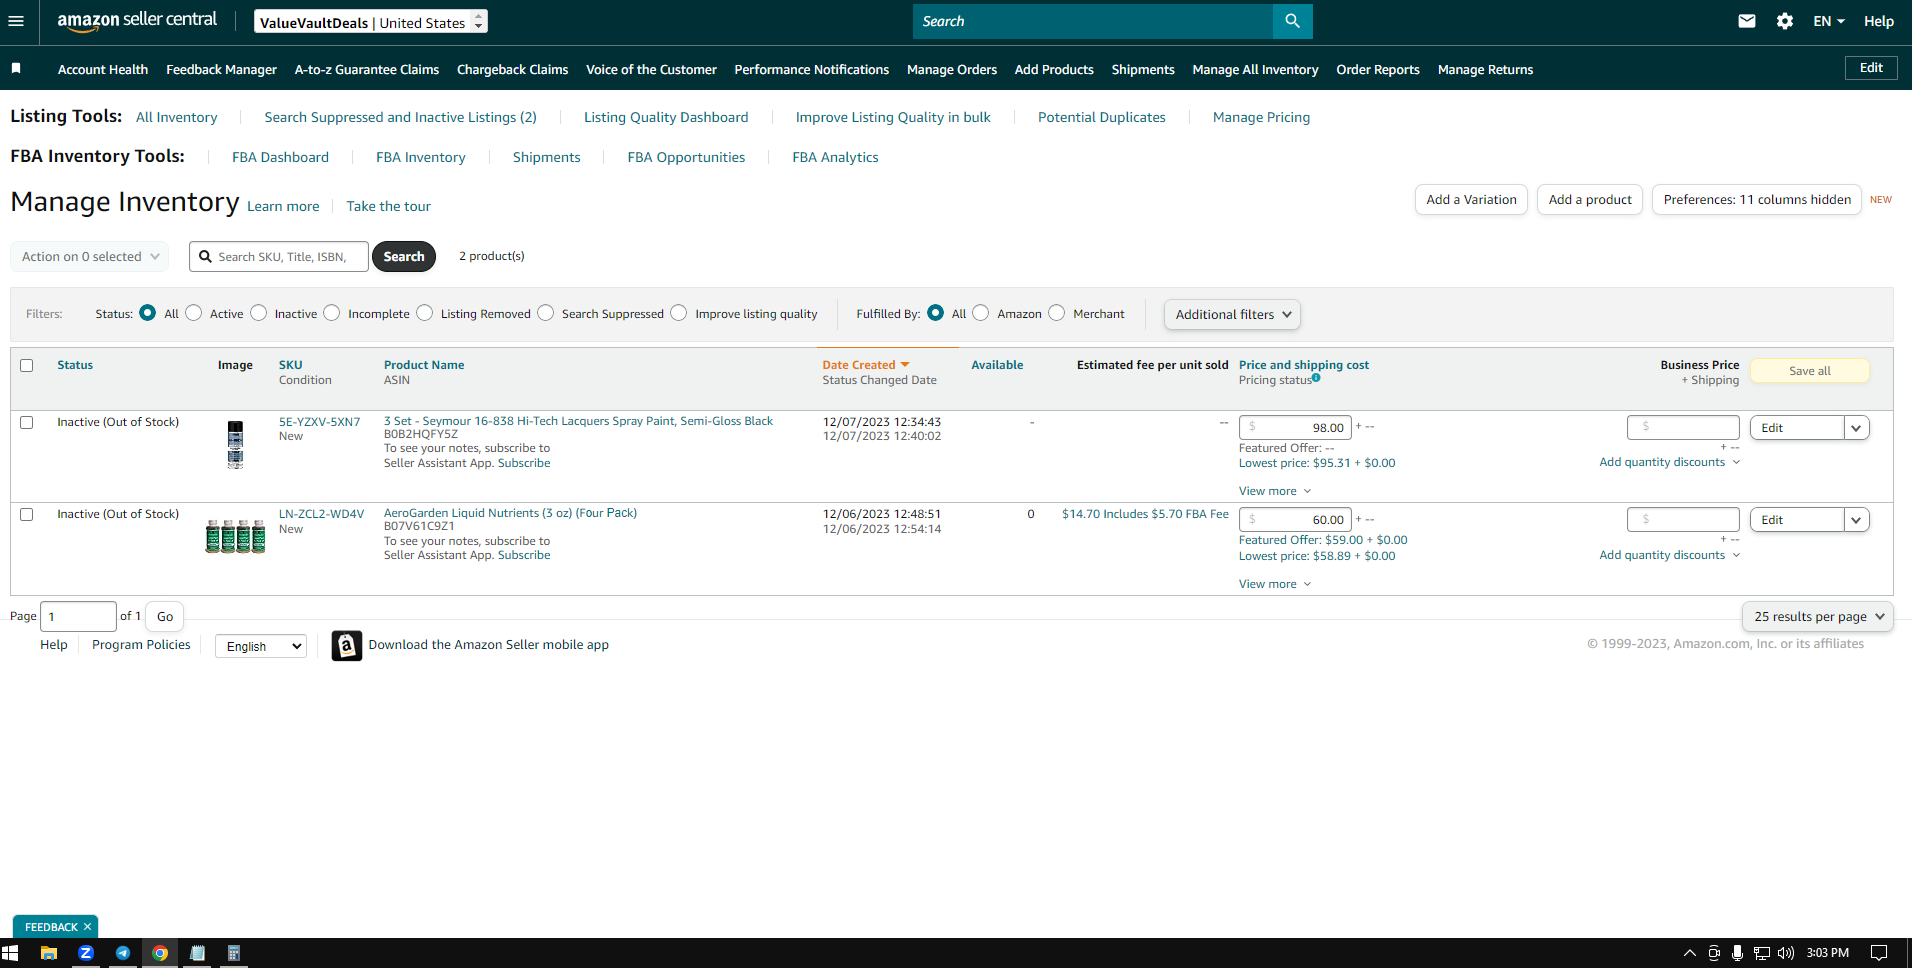Open the Account Health menu item
The image size is (1912, 968).
[103, 69]
